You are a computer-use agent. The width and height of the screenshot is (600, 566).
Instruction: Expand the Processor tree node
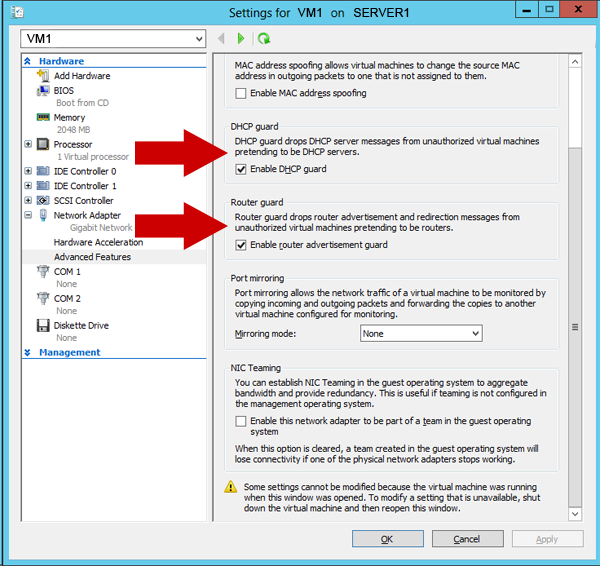pos(28,144)
